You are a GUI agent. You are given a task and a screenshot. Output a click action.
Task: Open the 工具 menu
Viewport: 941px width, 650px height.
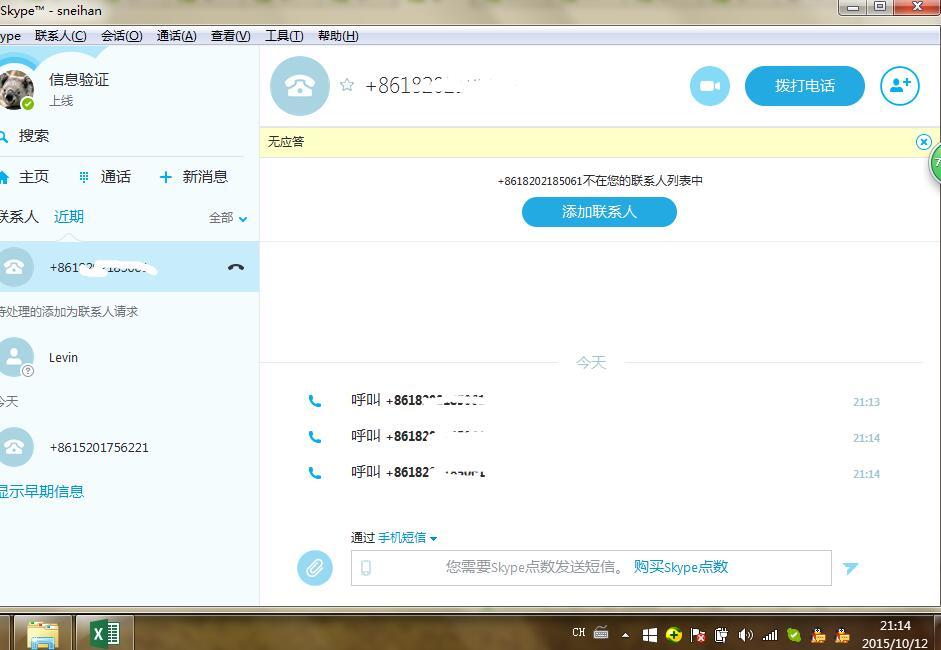[x=283, y=36]
